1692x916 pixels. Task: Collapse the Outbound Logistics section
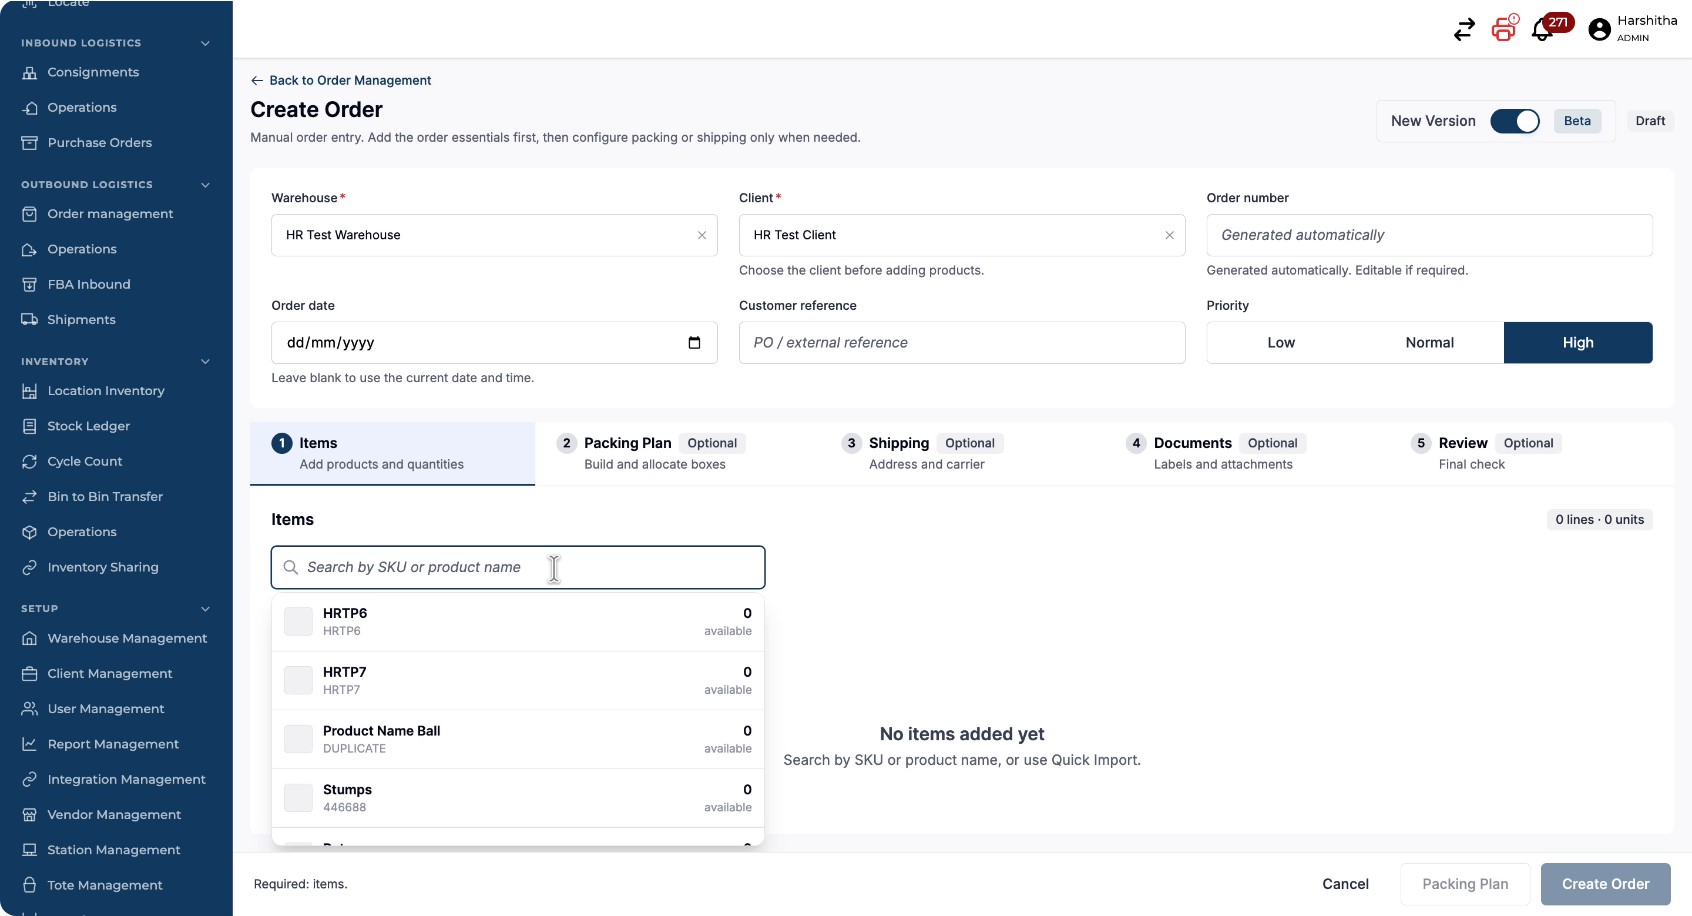(x=205, y=185)
